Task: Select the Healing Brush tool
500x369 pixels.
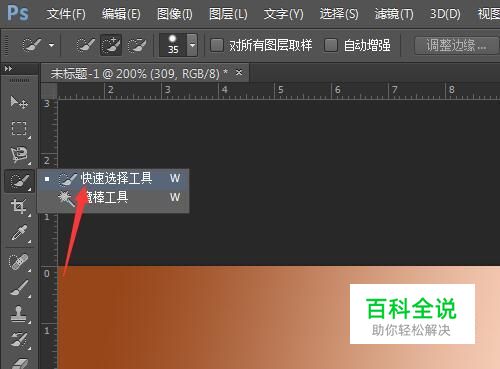Action: (x=19, y=262)
